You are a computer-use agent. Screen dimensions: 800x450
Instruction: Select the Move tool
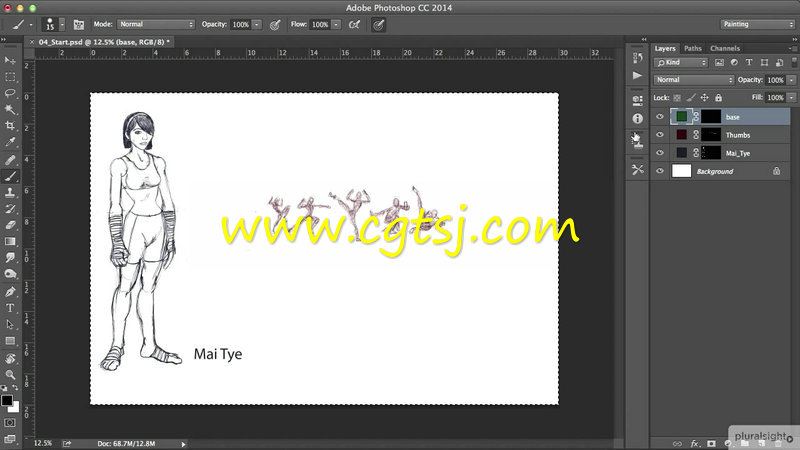(10, 61)
